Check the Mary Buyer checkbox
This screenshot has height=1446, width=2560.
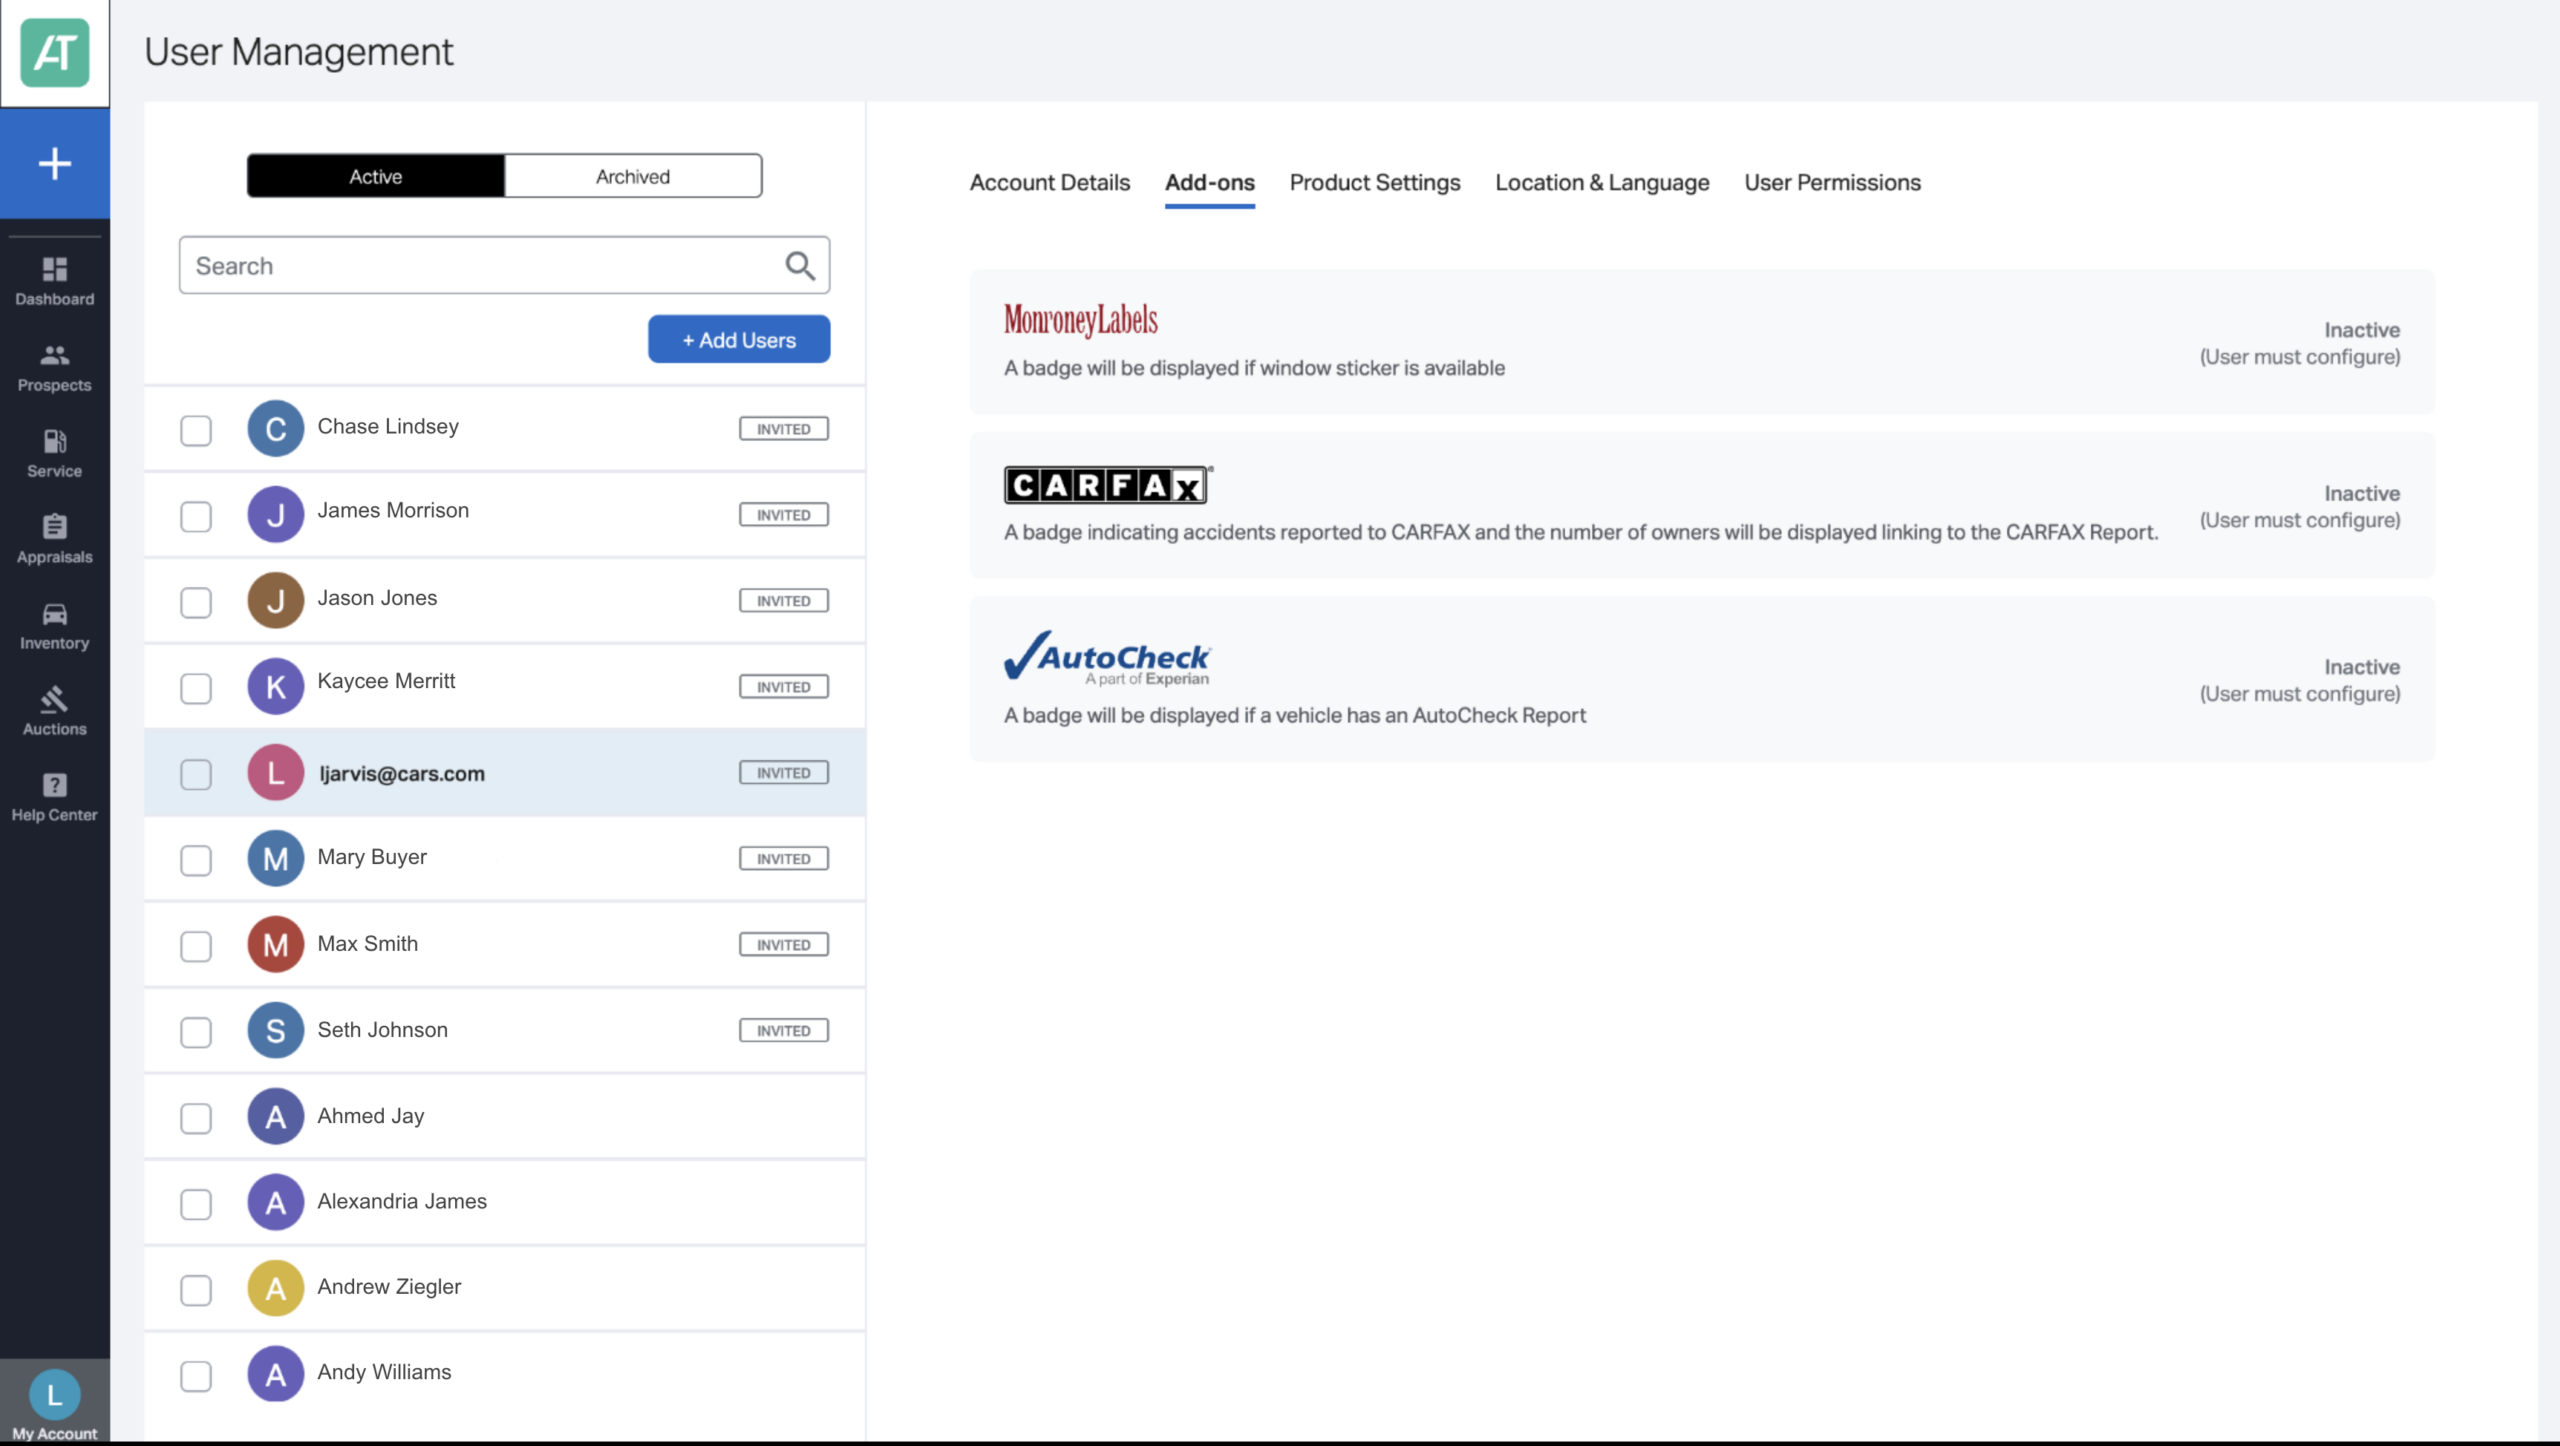click(x=196, y=861)
